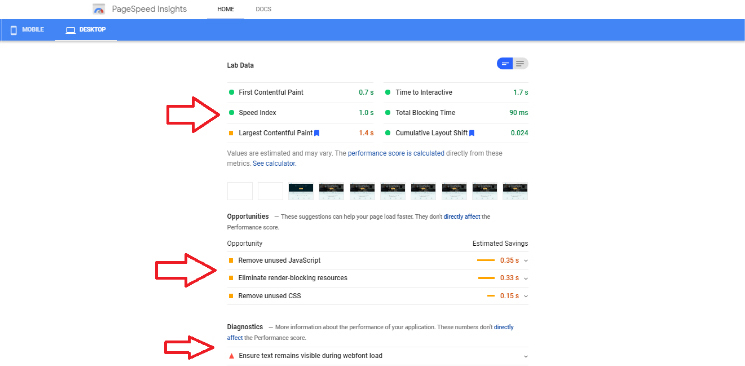The height and width of the screenshot is (366, 745).
Task: Click the bookmark icon beside Largest Contentful Paint
Action: pyautogui.click(x=316, y=133)
